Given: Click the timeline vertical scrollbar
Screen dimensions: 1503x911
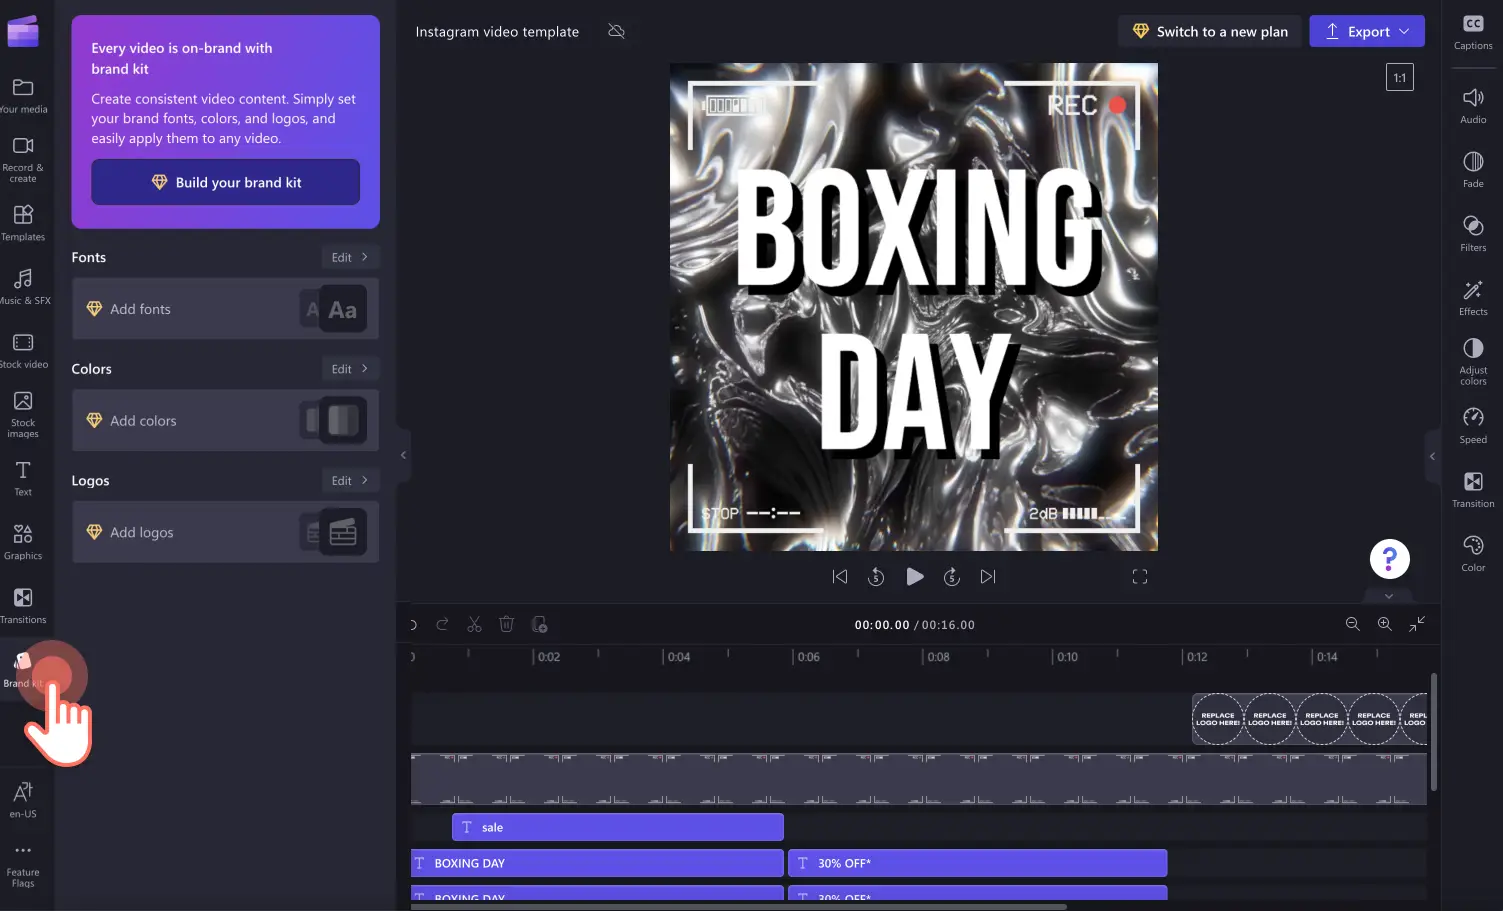Looking at the screenshot, I should click(x=1433, y=732).
